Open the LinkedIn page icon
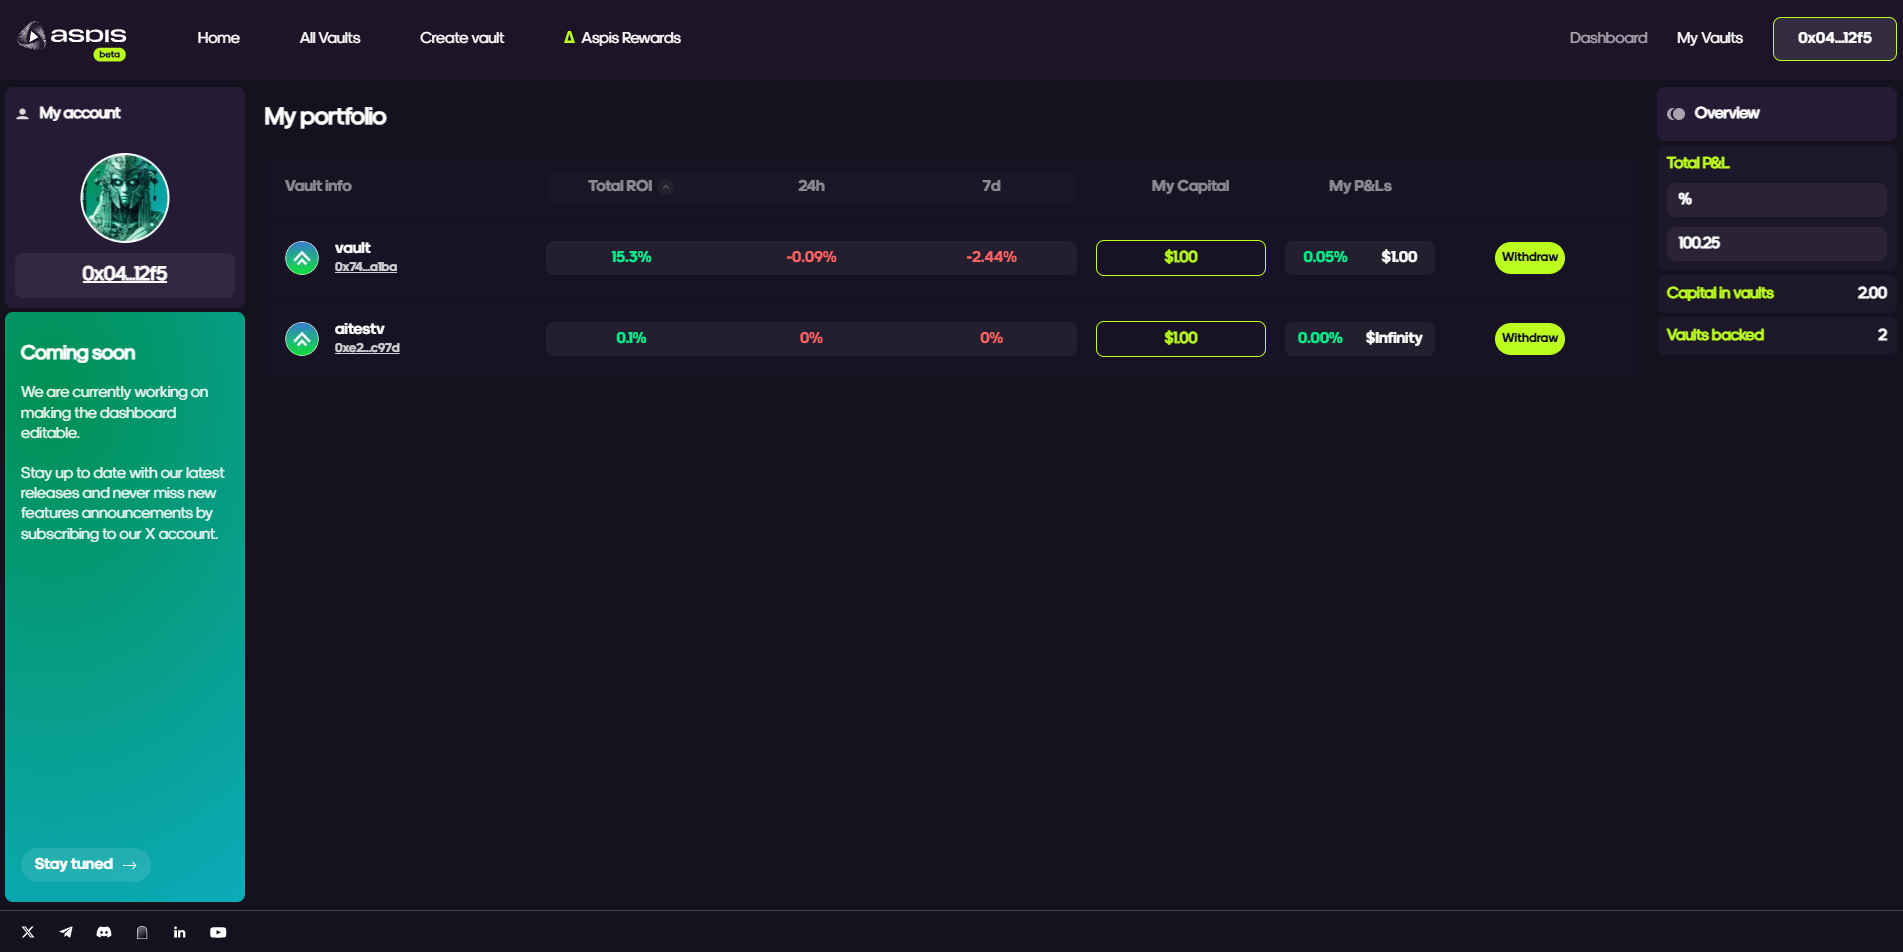 click(x=180, y=932)
